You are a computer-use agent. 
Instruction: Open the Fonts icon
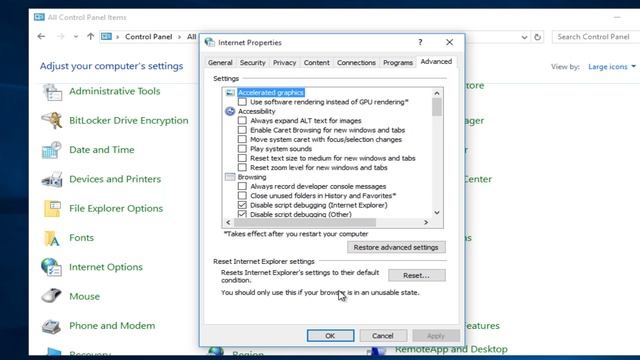pos(51,238)
